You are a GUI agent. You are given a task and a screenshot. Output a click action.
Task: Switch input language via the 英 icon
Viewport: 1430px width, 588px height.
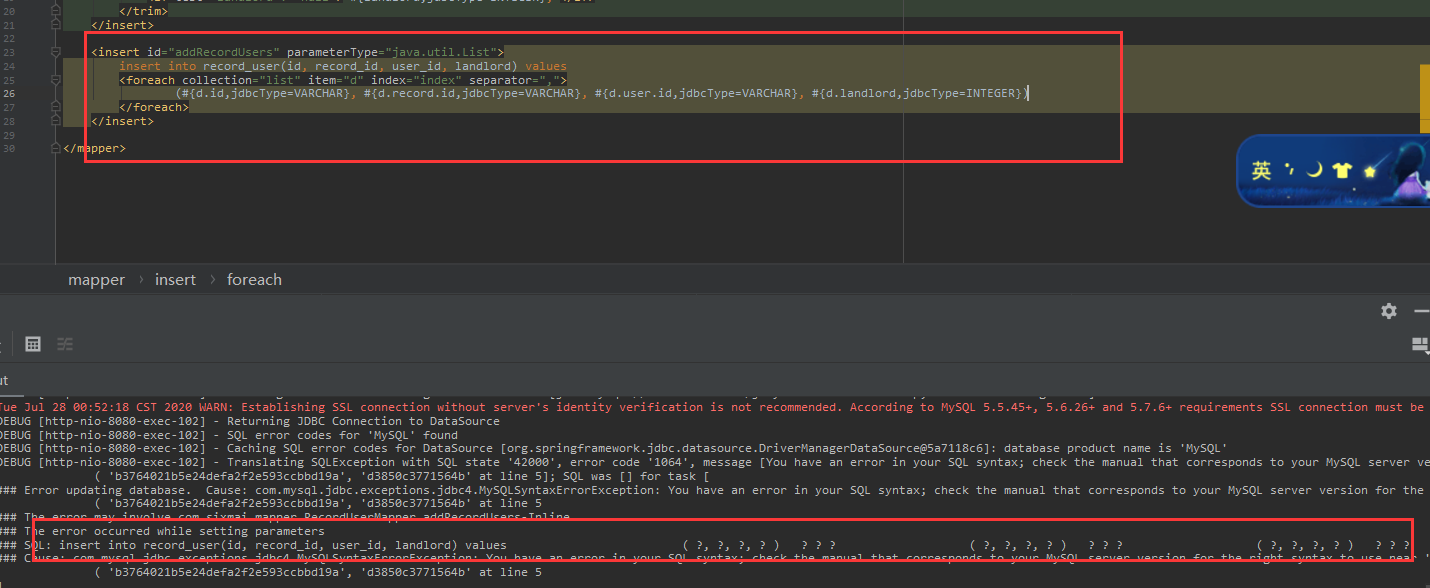[1262, 171]
